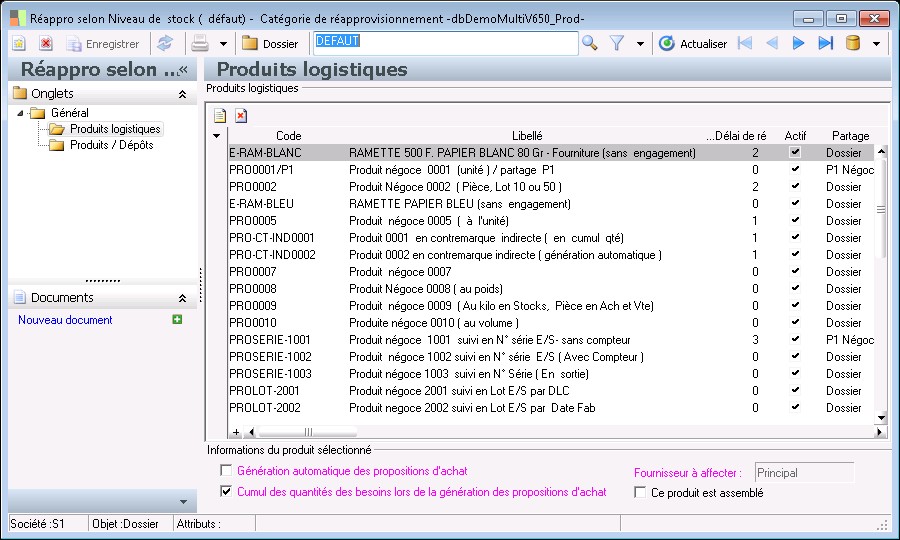This screenshot has height=540, width=900.
Task: Click the delete row icon above grid
Action: [x=241, y=116]
